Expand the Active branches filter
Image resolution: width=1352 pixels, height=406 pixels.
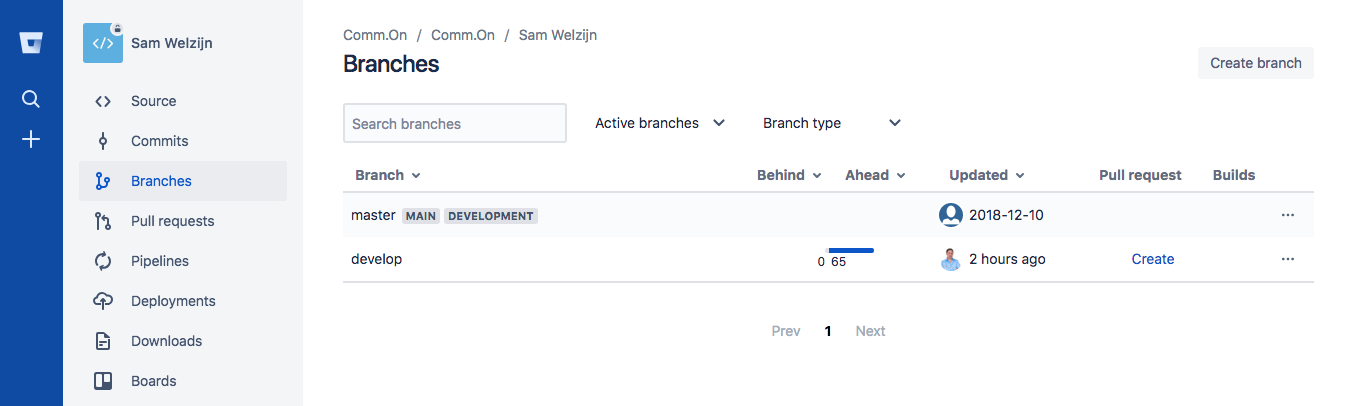tap(660, 123)
